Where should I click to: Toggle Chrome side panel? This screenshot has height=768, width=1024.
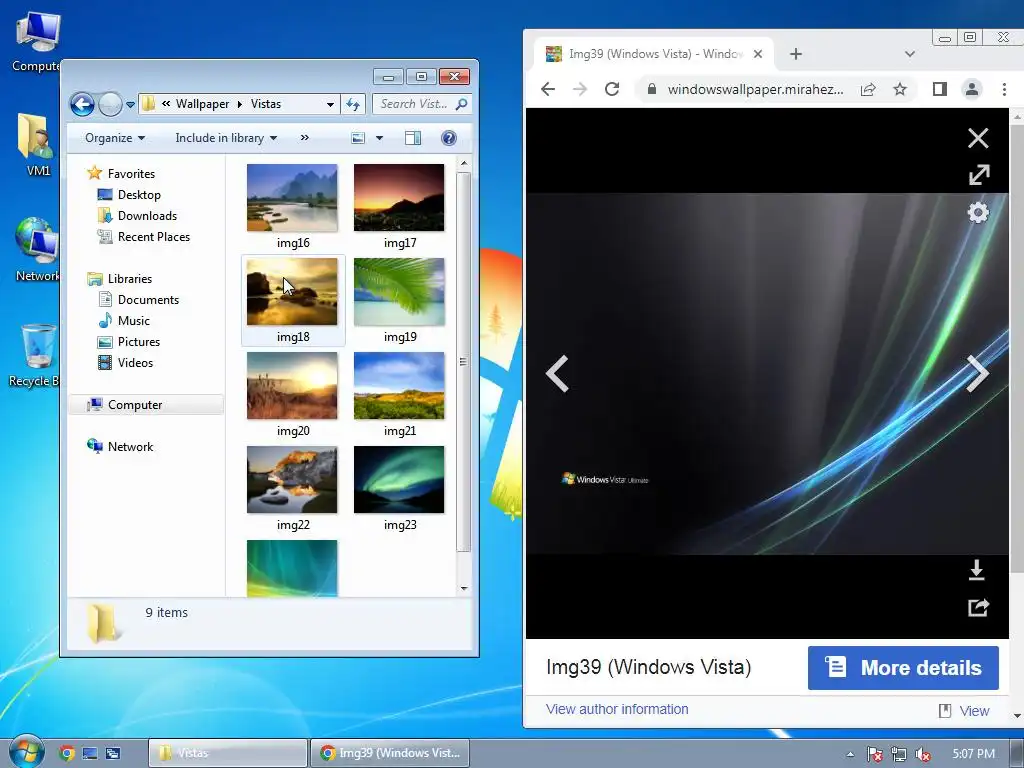click(x=940, y=89)
